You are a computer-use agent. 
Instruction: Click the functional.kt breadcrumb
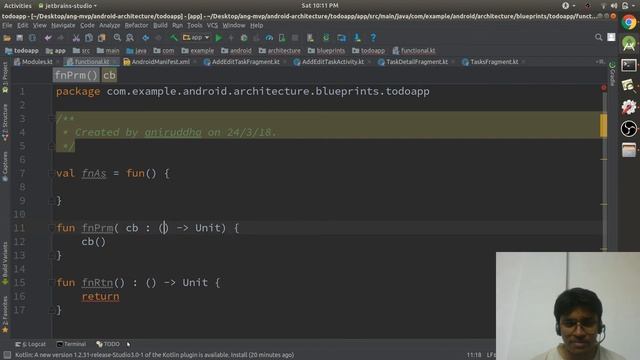tap(414, 51)
